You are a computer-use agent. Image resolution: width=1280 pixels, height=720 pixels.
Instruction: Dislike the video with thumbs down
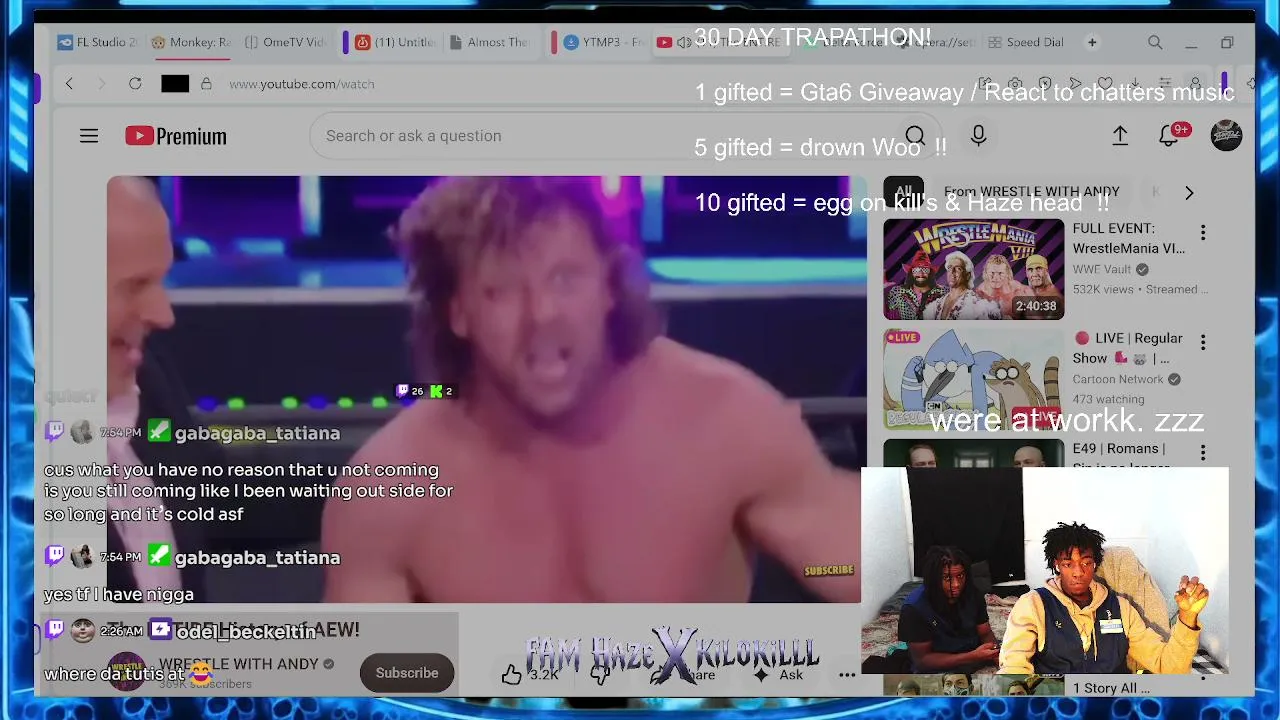(600, 674)
